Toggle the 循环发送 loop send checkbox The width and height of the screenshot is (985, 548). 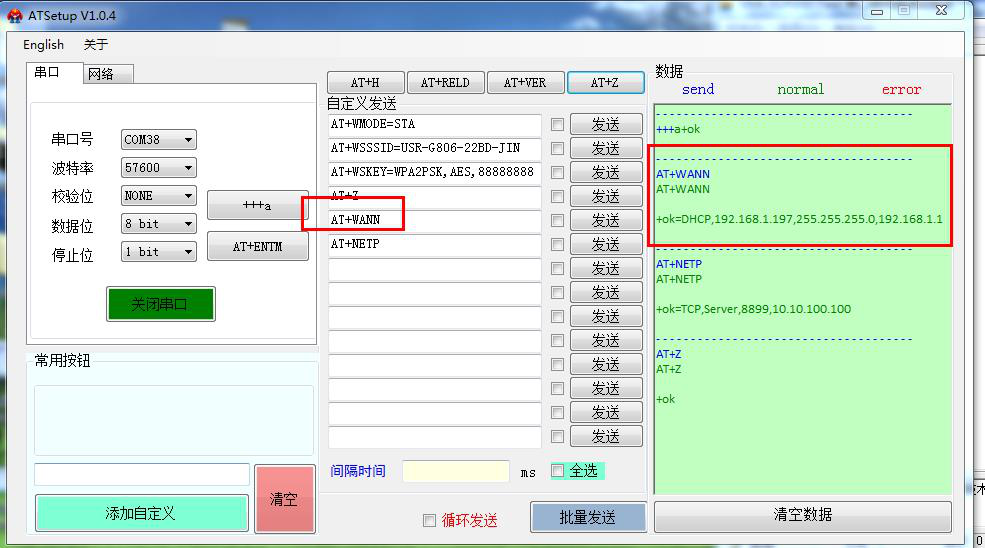click(429, 520)
